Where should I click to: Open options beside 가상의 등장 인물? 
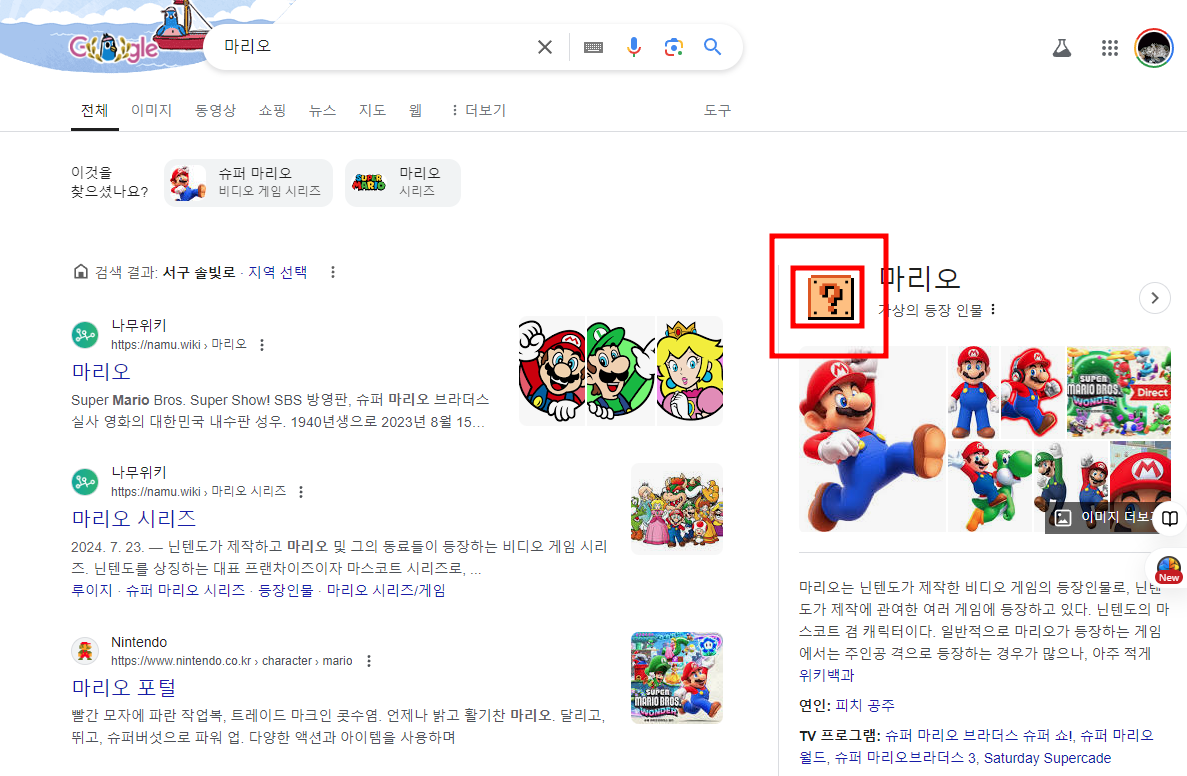[992, 310]
